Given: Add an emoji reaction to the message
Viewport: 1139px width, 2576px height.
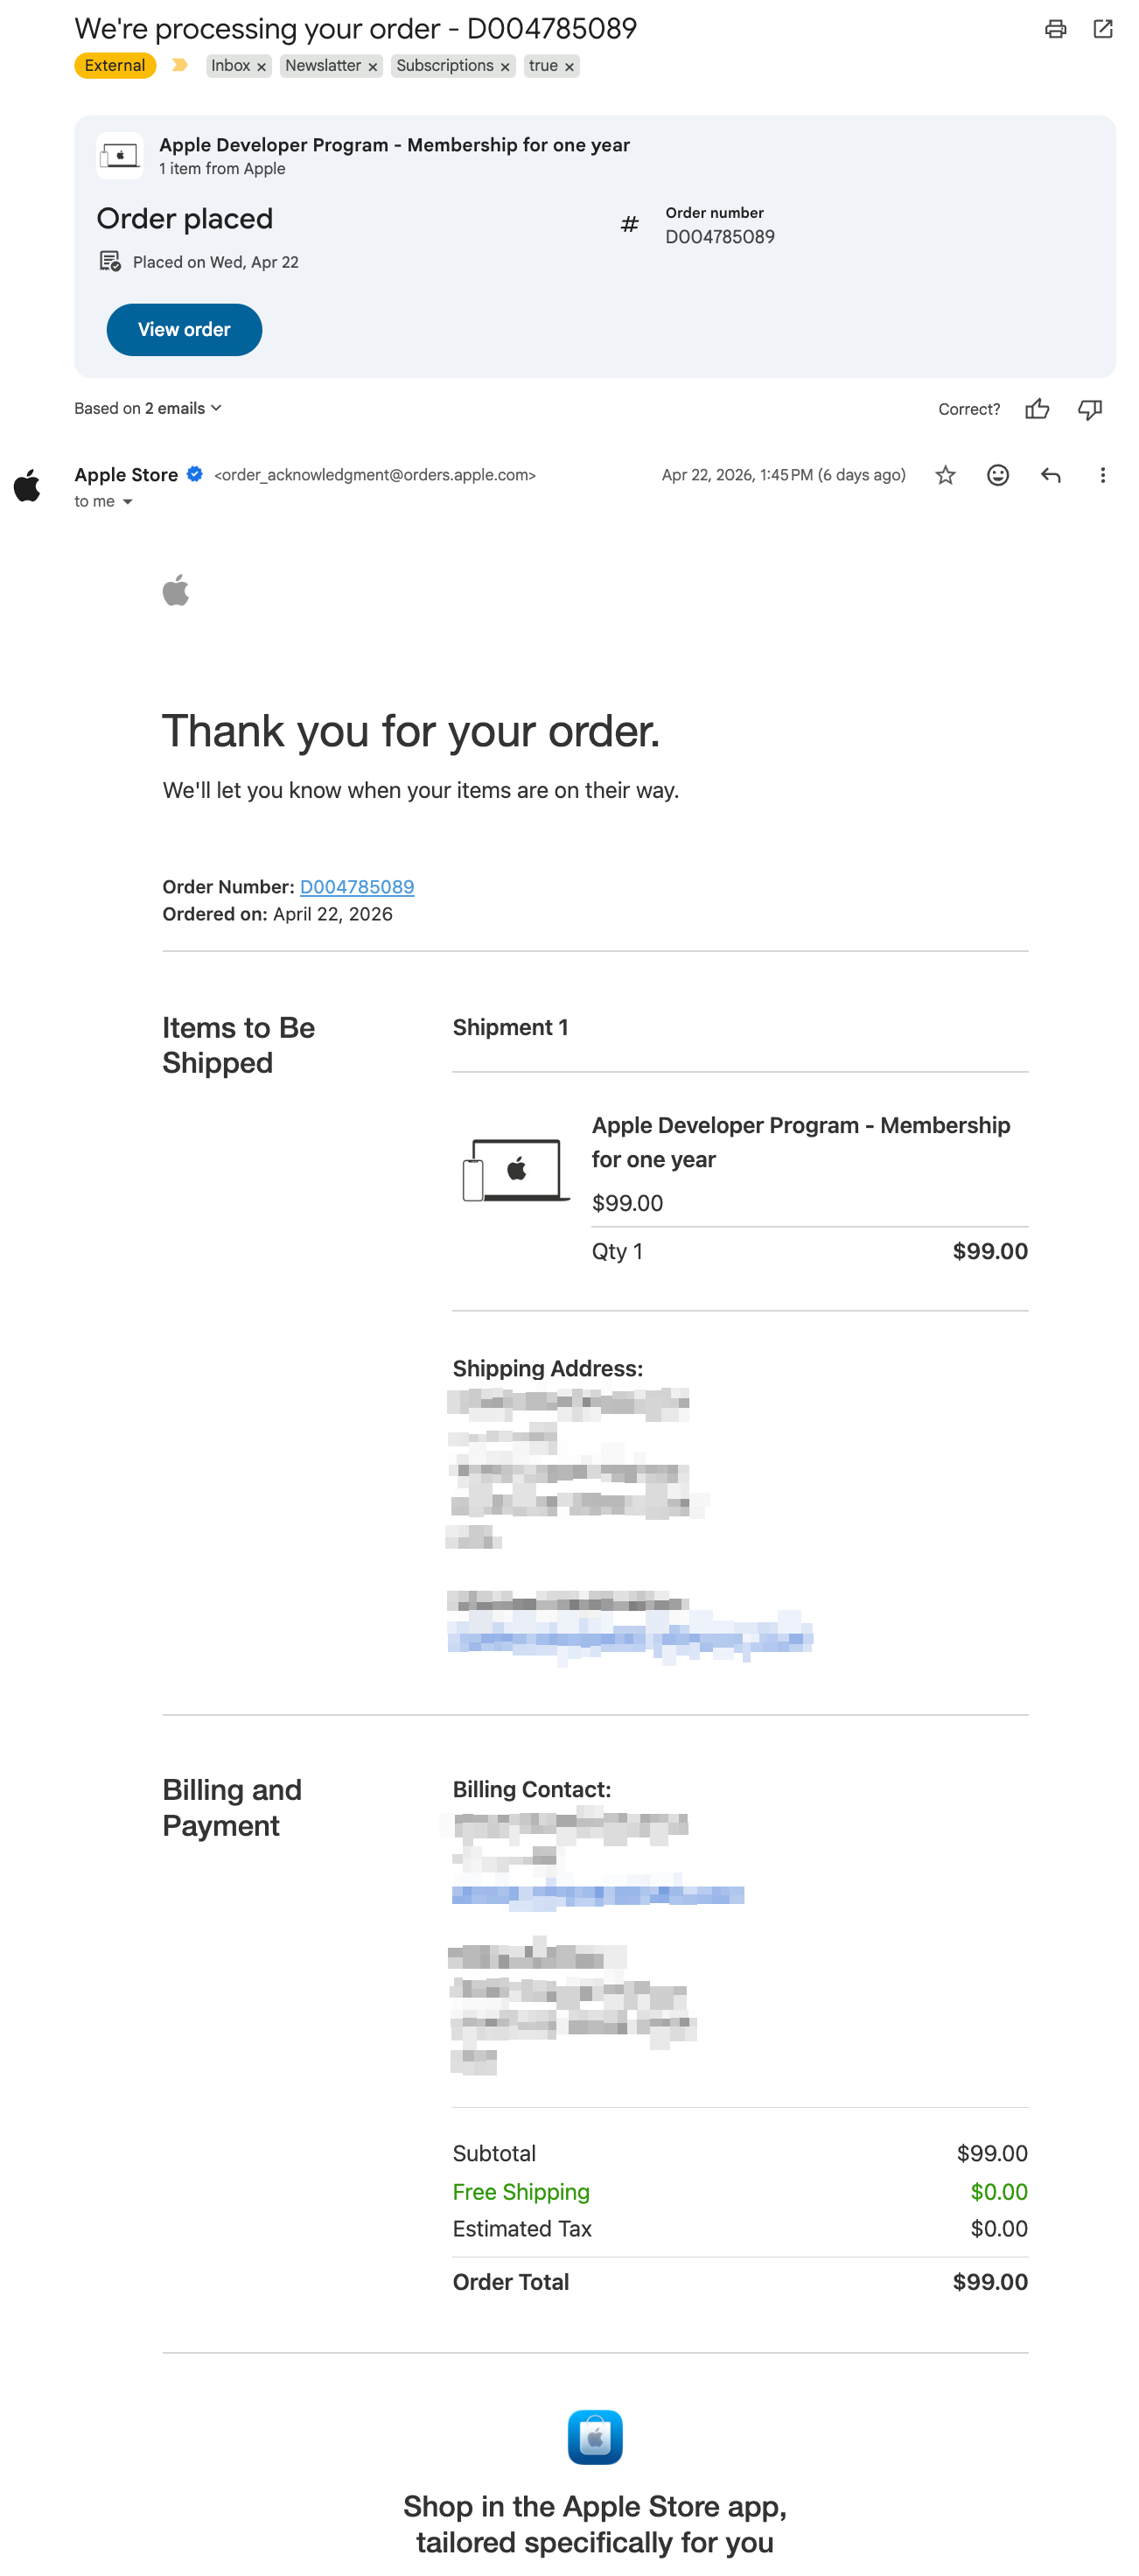Looking at the screenshot, I should pyautogui.click(x=997, y=475).
